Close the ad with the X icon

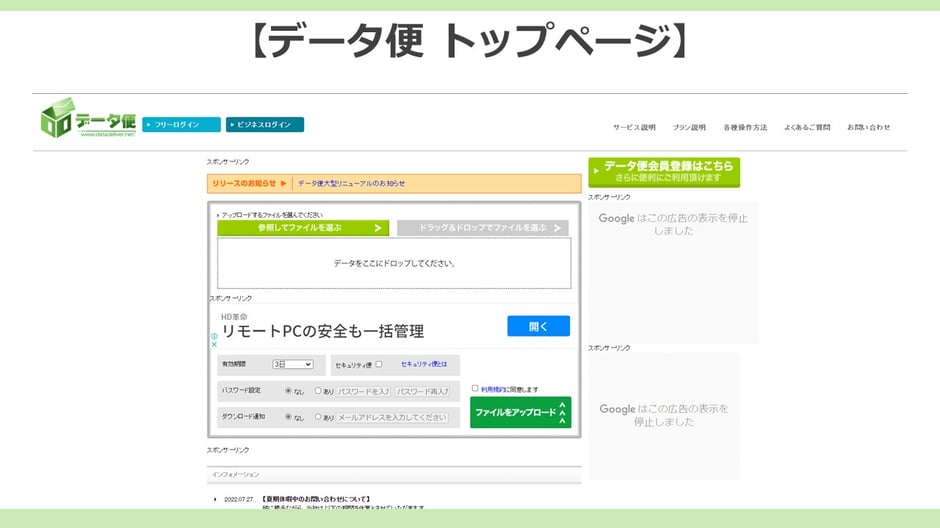[214, 345]
